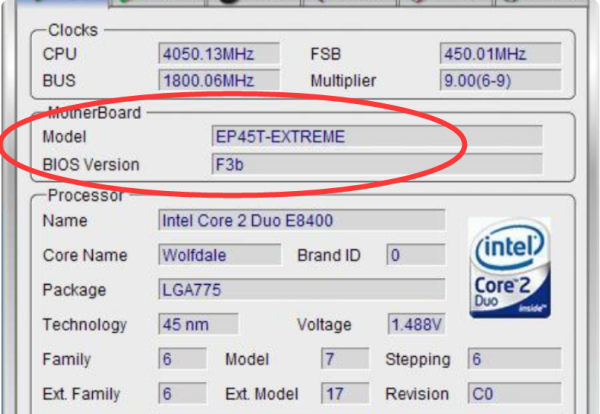Click the Brand ID field showing 0
600x414 pixels.
point(416,255)
